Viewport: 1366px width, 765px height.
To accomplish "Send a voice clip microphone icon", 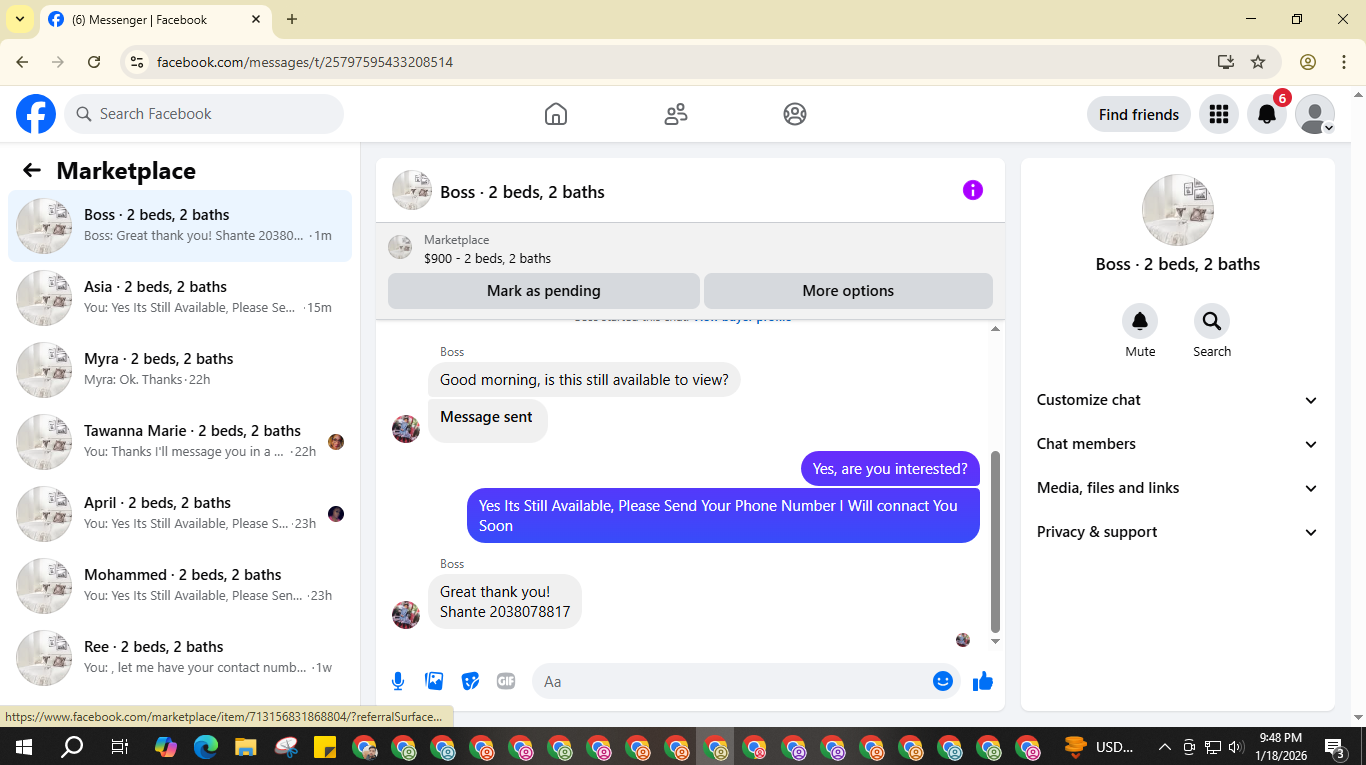I will point(398,681).
